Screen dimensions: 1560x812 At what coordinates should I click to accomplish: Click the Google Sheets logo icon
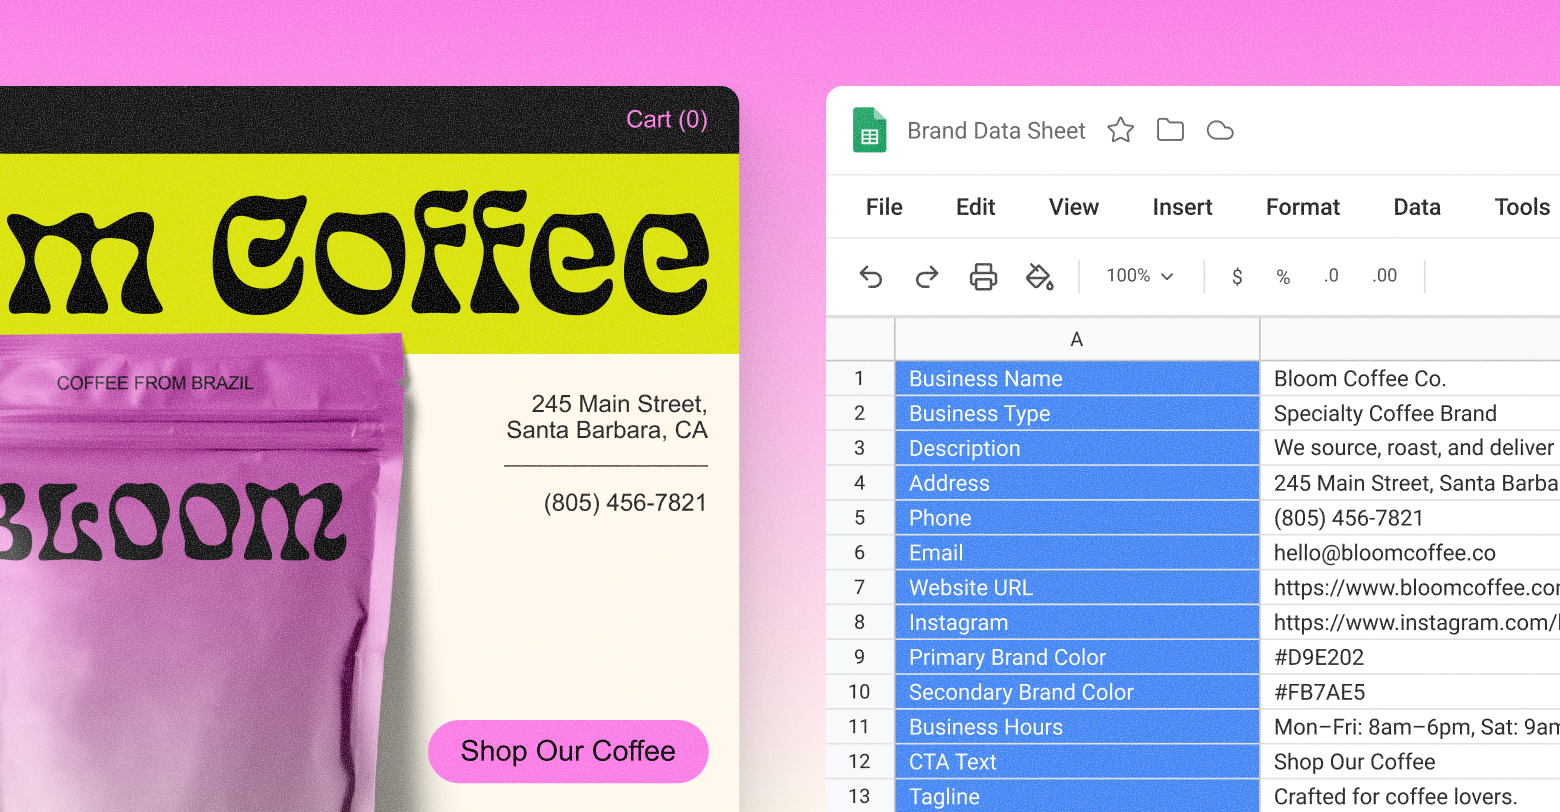[x=869, y=130]
